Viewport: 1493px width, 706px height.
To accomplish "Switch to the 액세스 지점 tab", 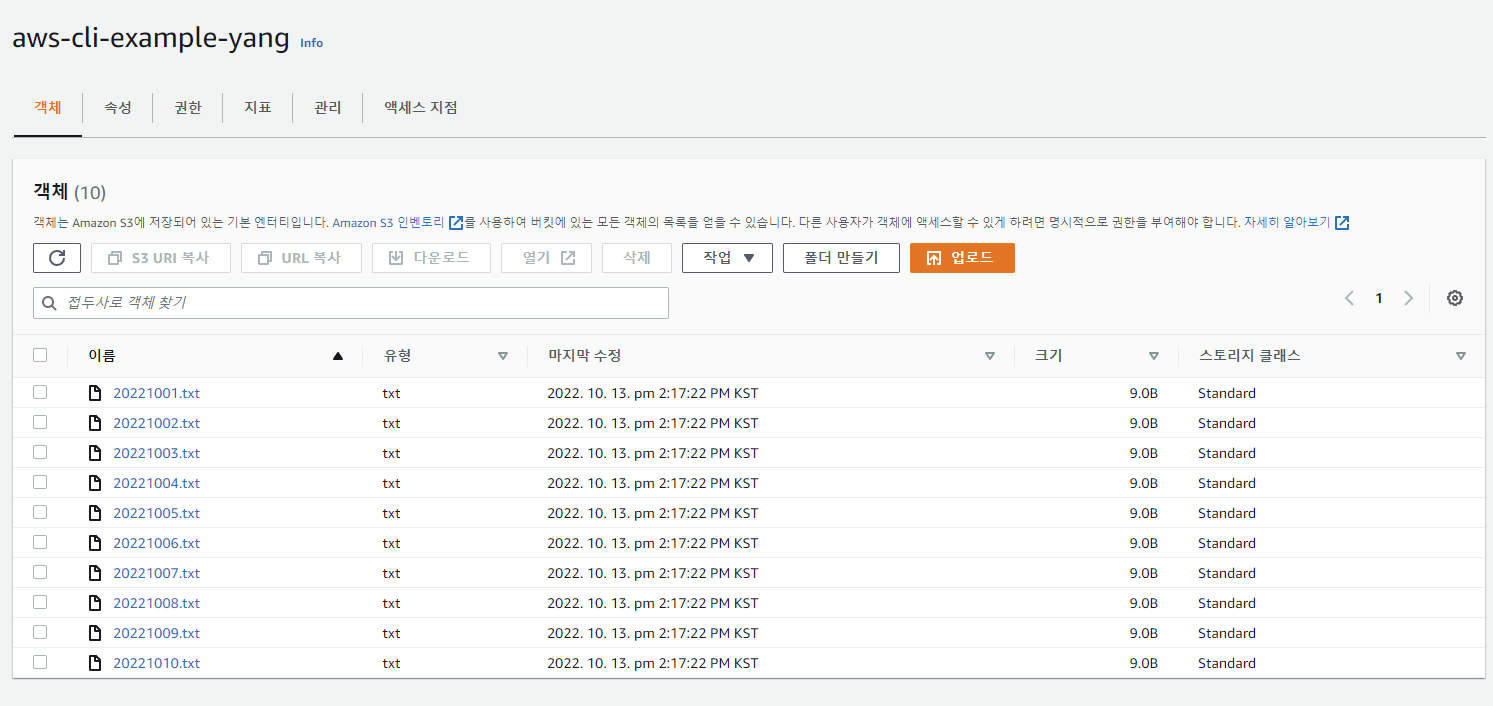I will (421, 108).
